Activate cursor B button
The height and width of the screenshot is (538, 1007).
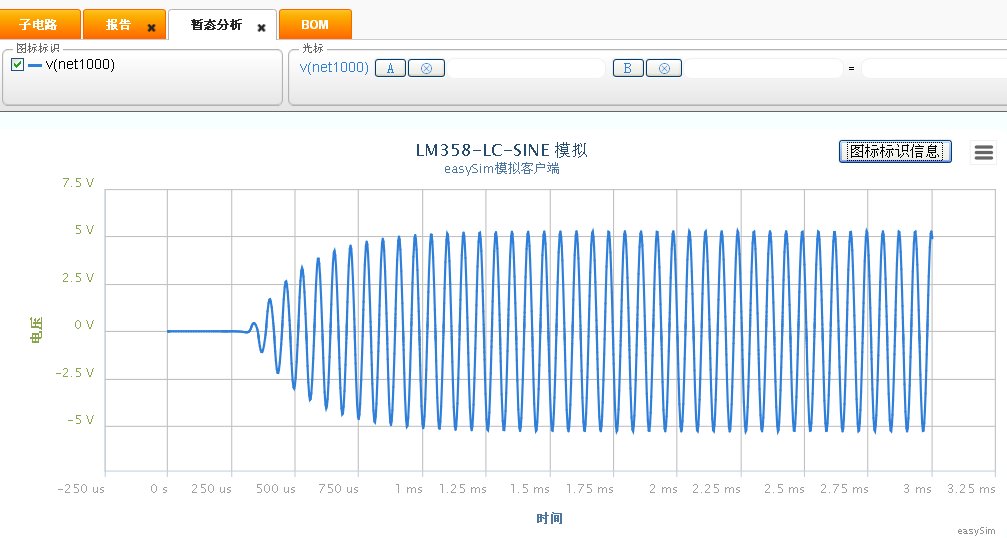coord(628,68)
